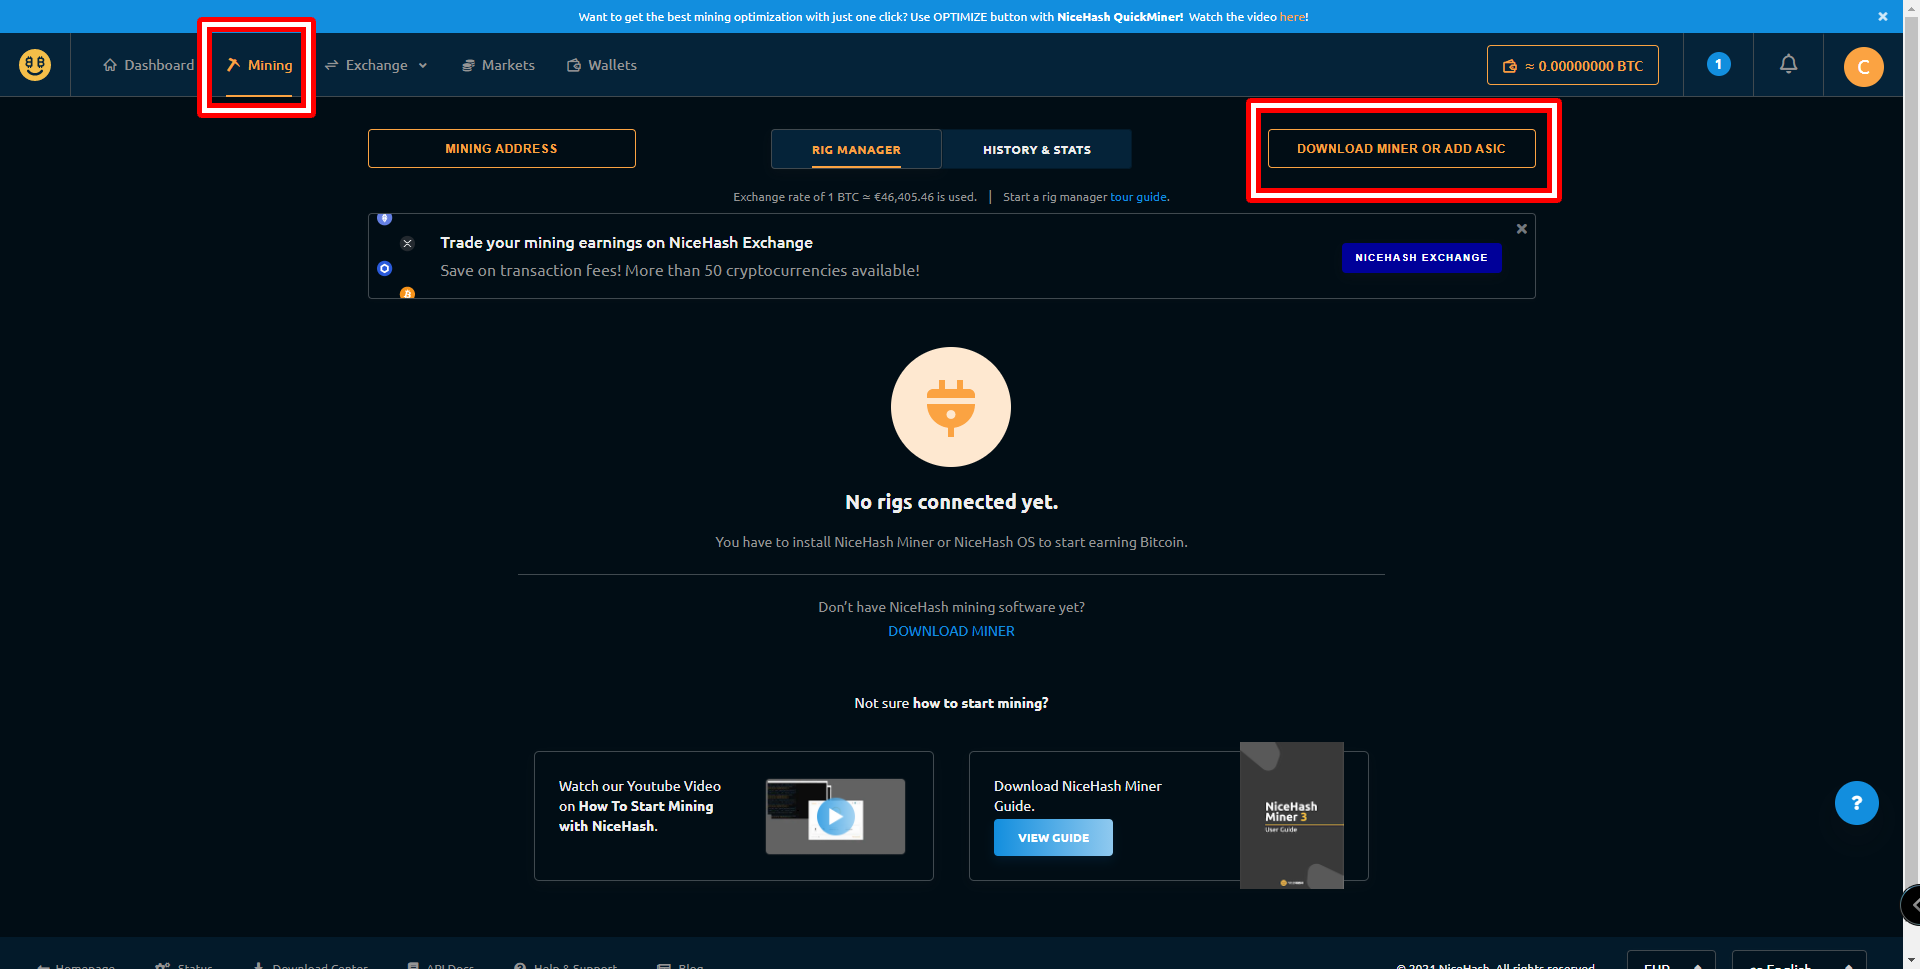
Task: Go to the Dashboard menu item
Action: 148,64
